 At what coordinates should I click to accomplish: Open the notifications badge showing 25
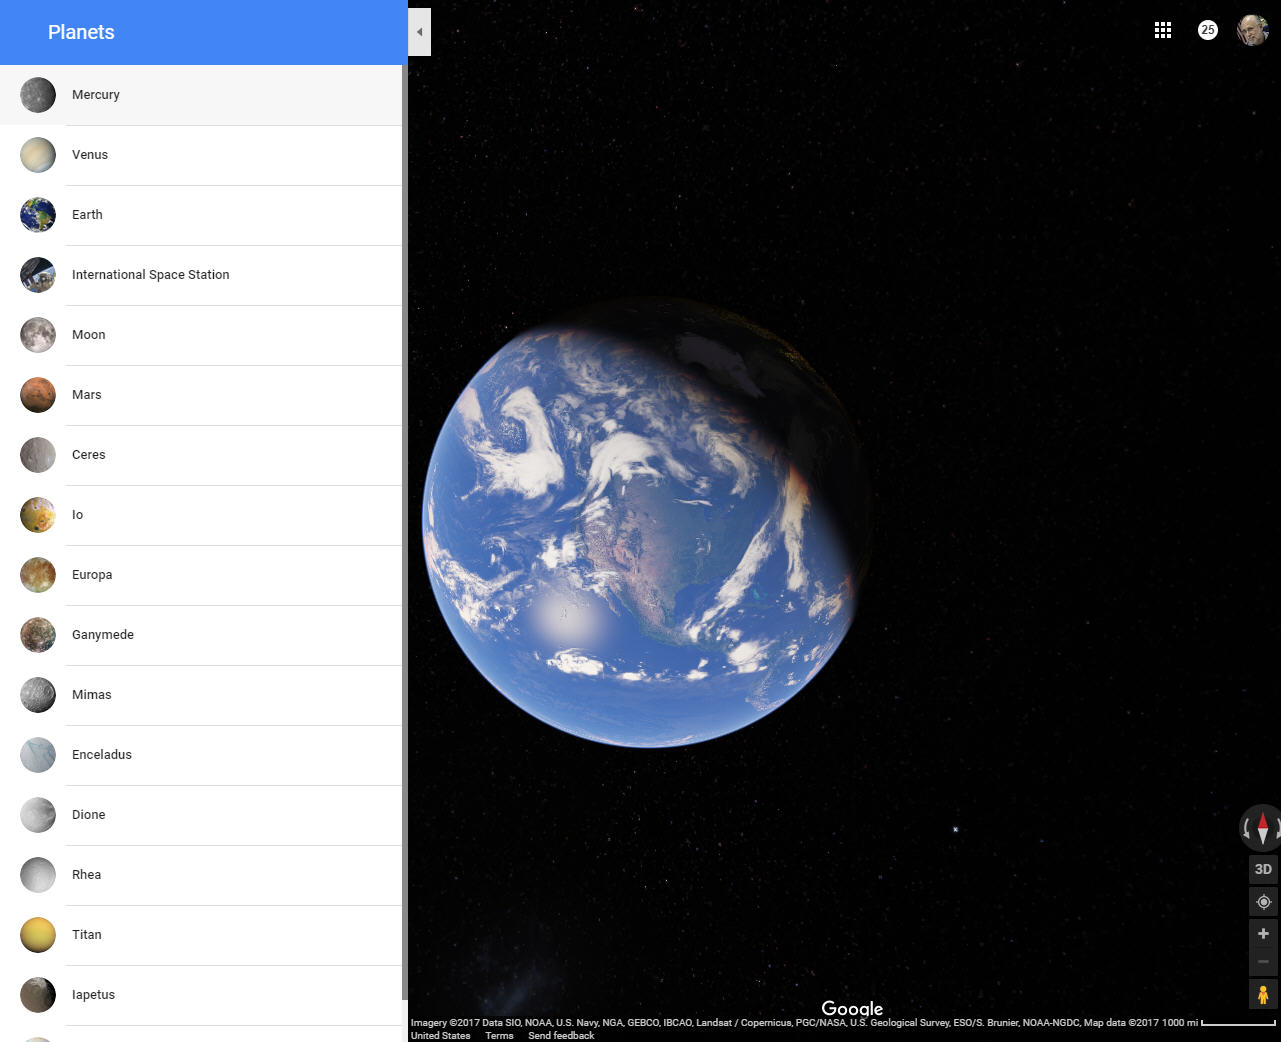click(1207, 30)
